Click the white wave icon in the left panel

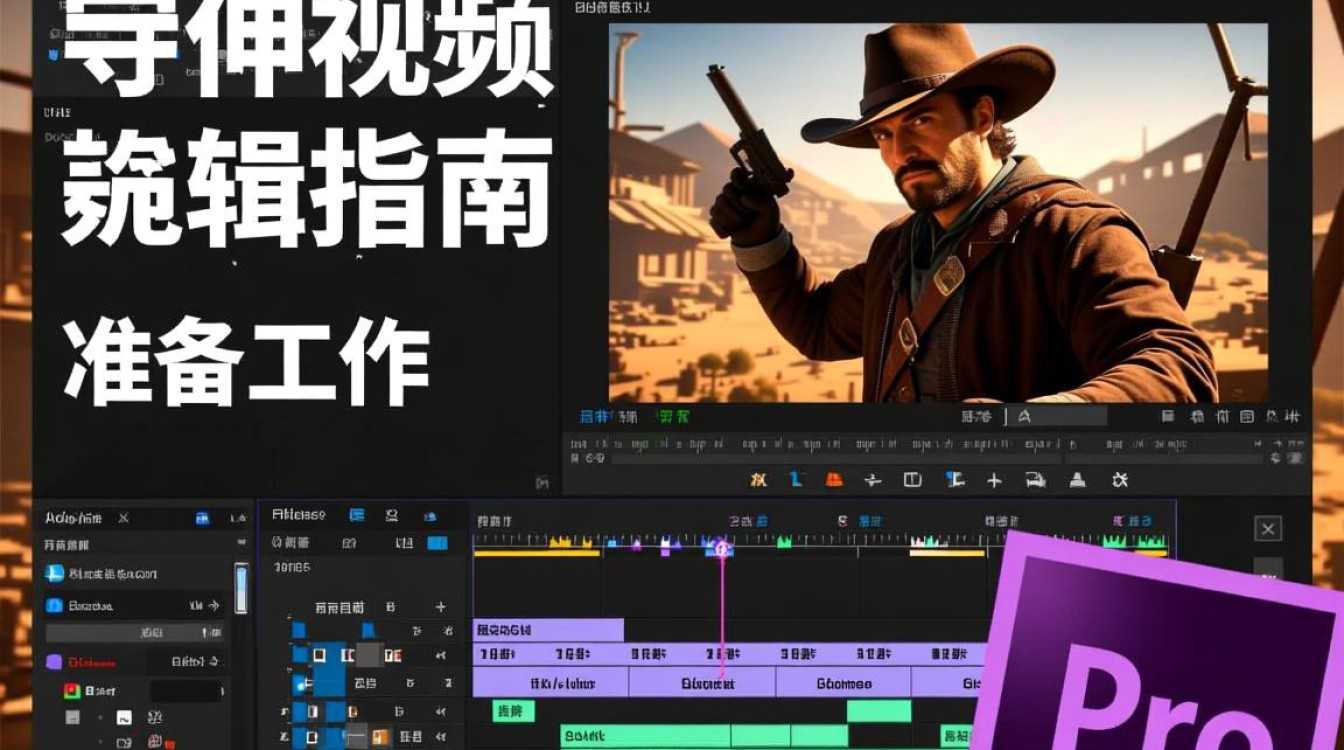(124, 717)
